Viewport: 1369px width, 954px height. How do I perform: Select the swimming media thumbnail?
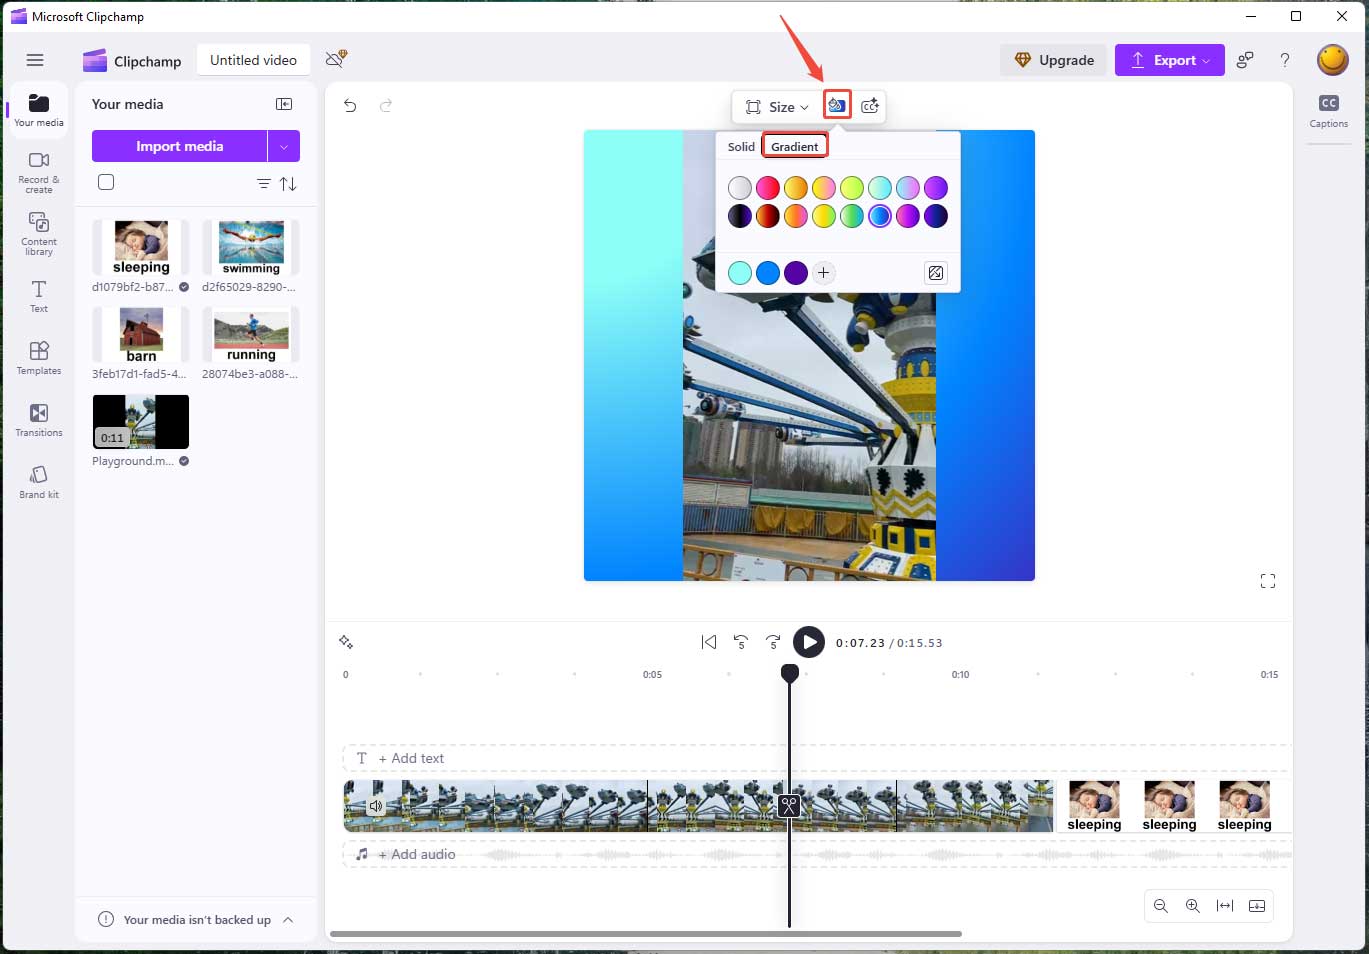coord(249,246)
